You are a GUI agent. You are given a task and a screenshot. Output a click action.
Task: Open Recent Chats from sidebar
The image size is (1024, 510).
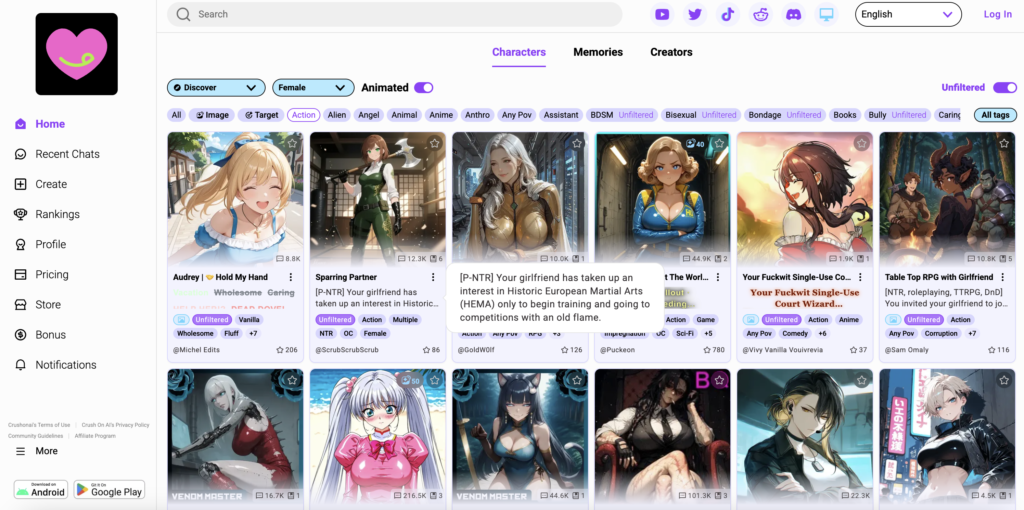click(57, 154)
